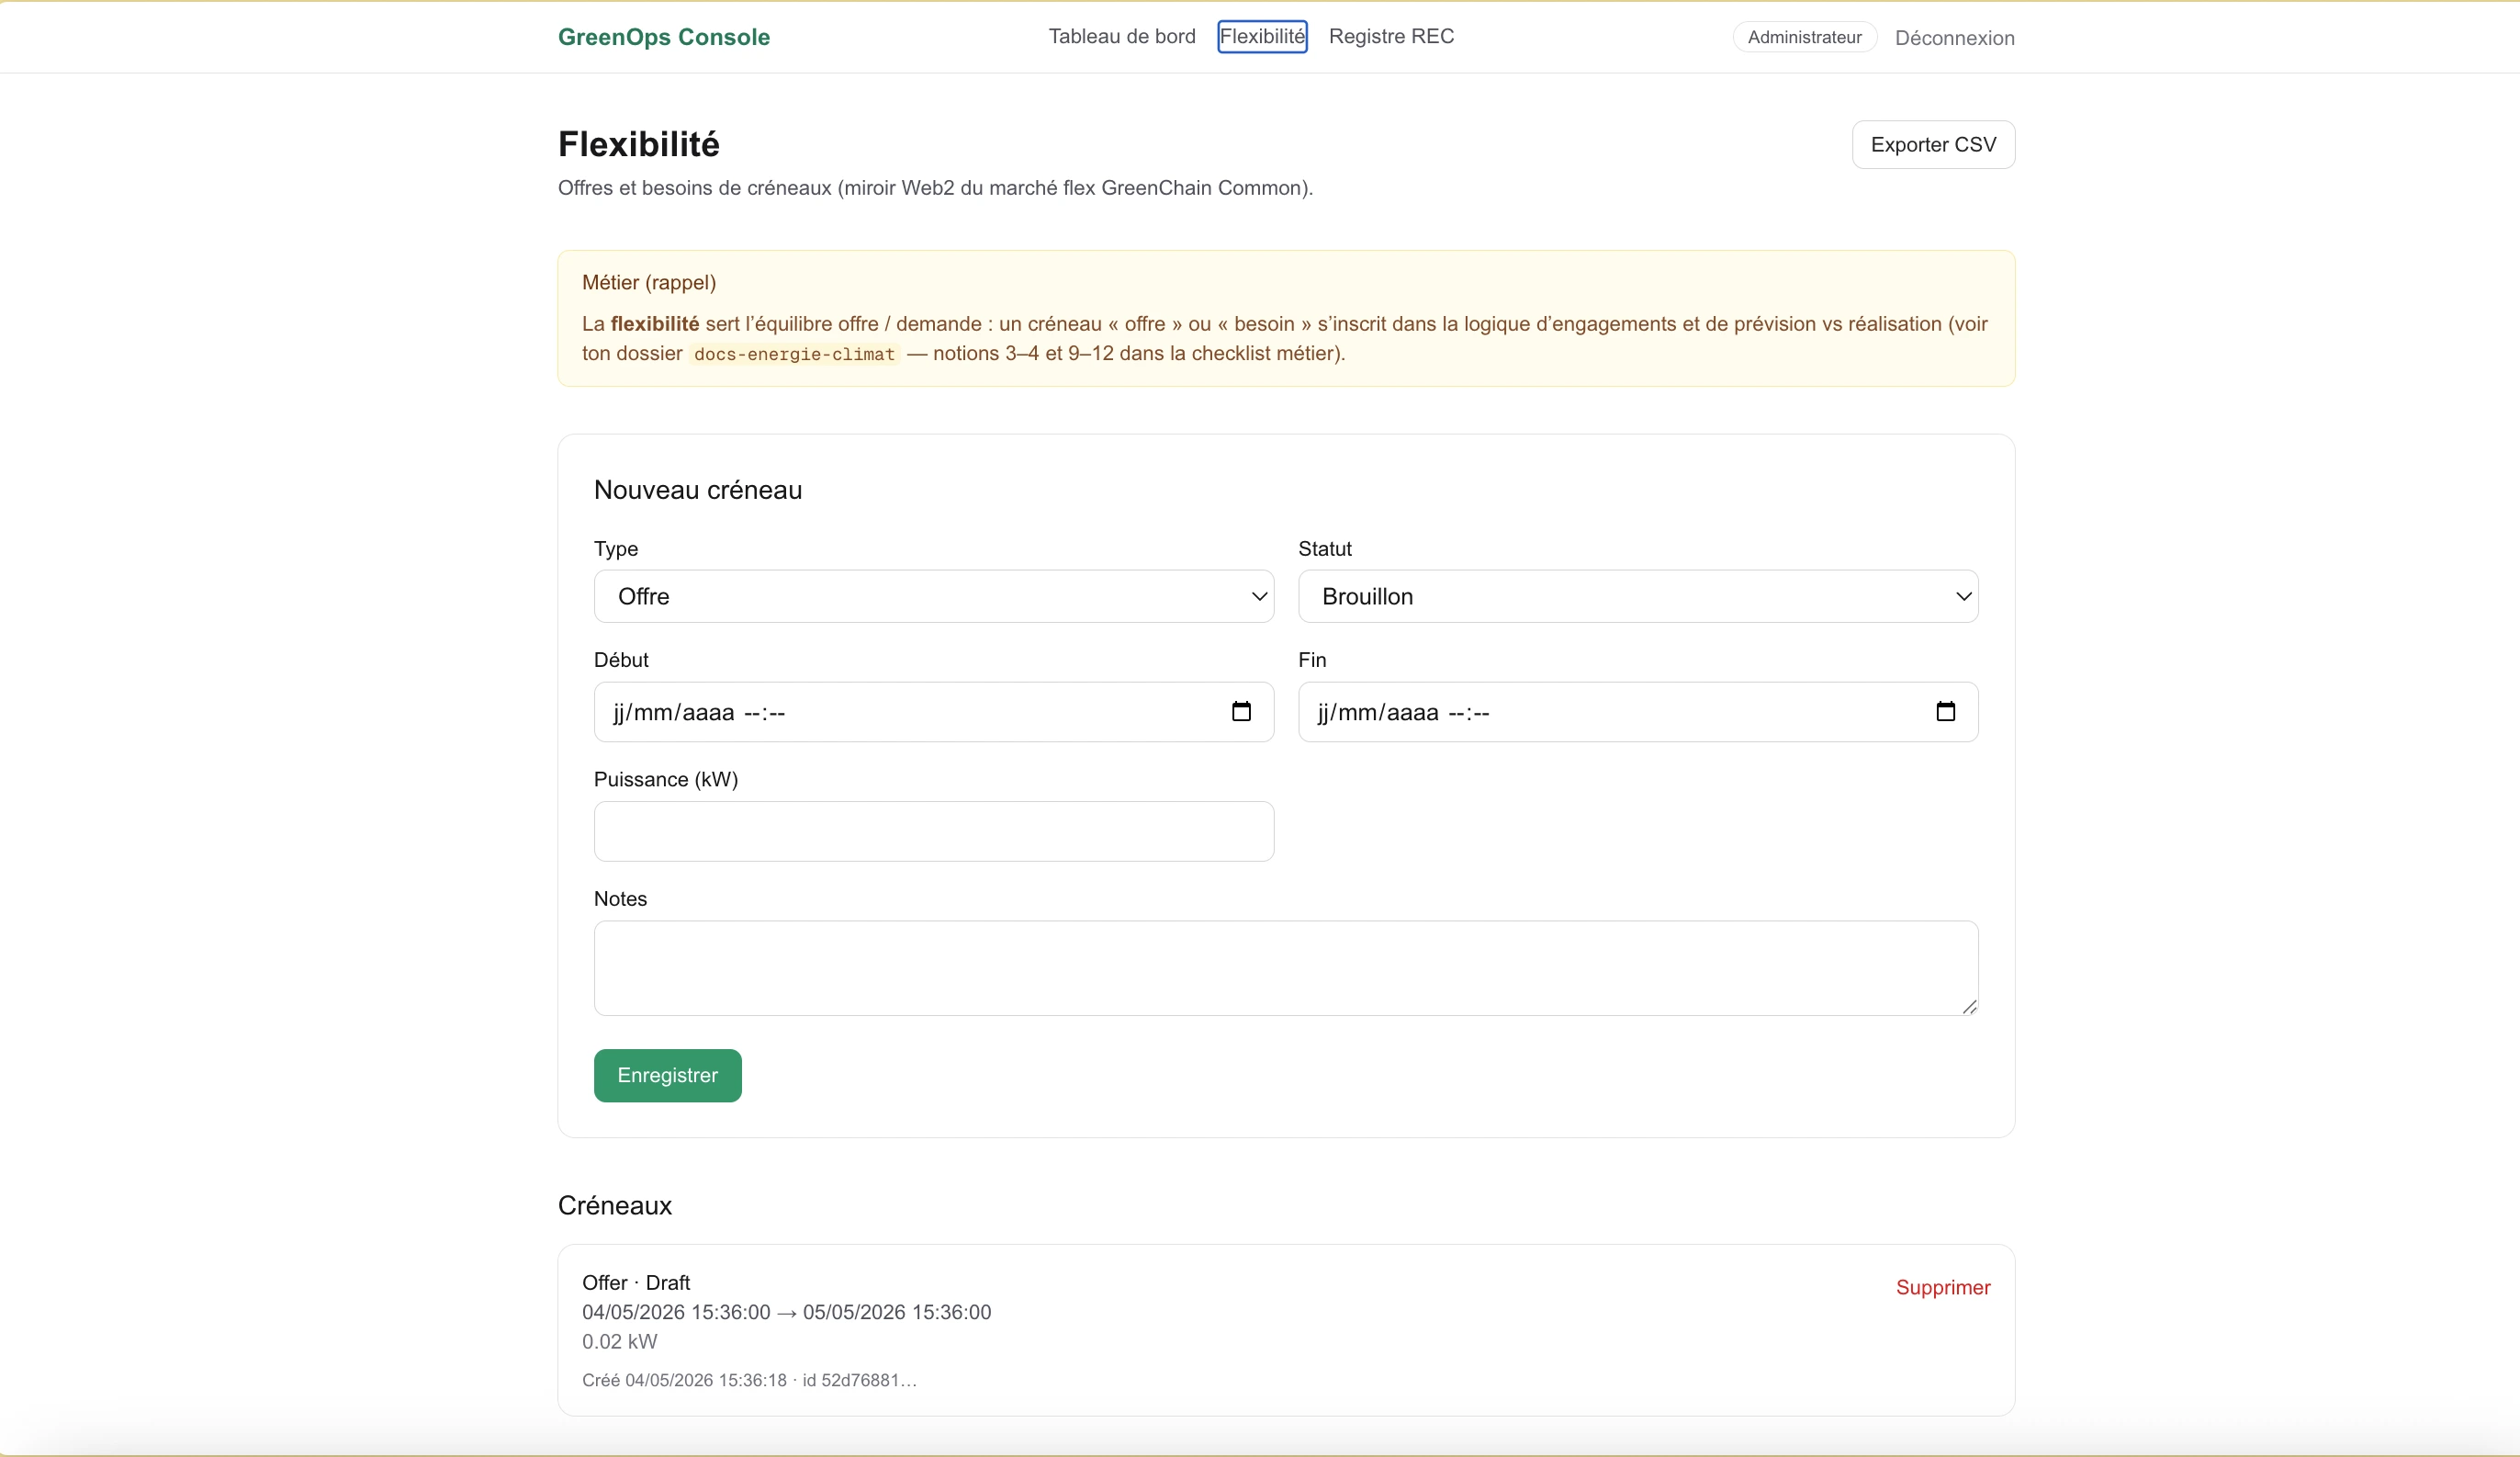Viewport: 2520px width, 1457px height.
Task: Open the Tableau de bord page
Action: click(x=1122, y=36)
